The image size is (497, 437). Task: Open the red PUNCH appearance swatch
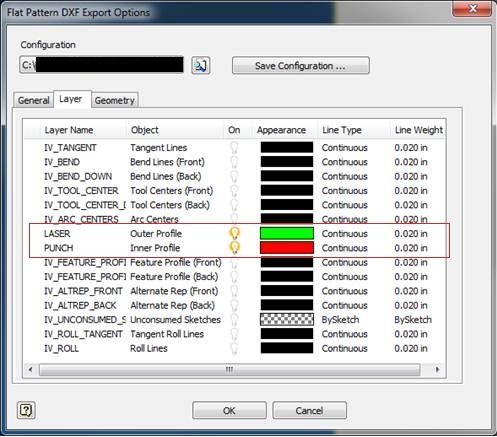287,248
